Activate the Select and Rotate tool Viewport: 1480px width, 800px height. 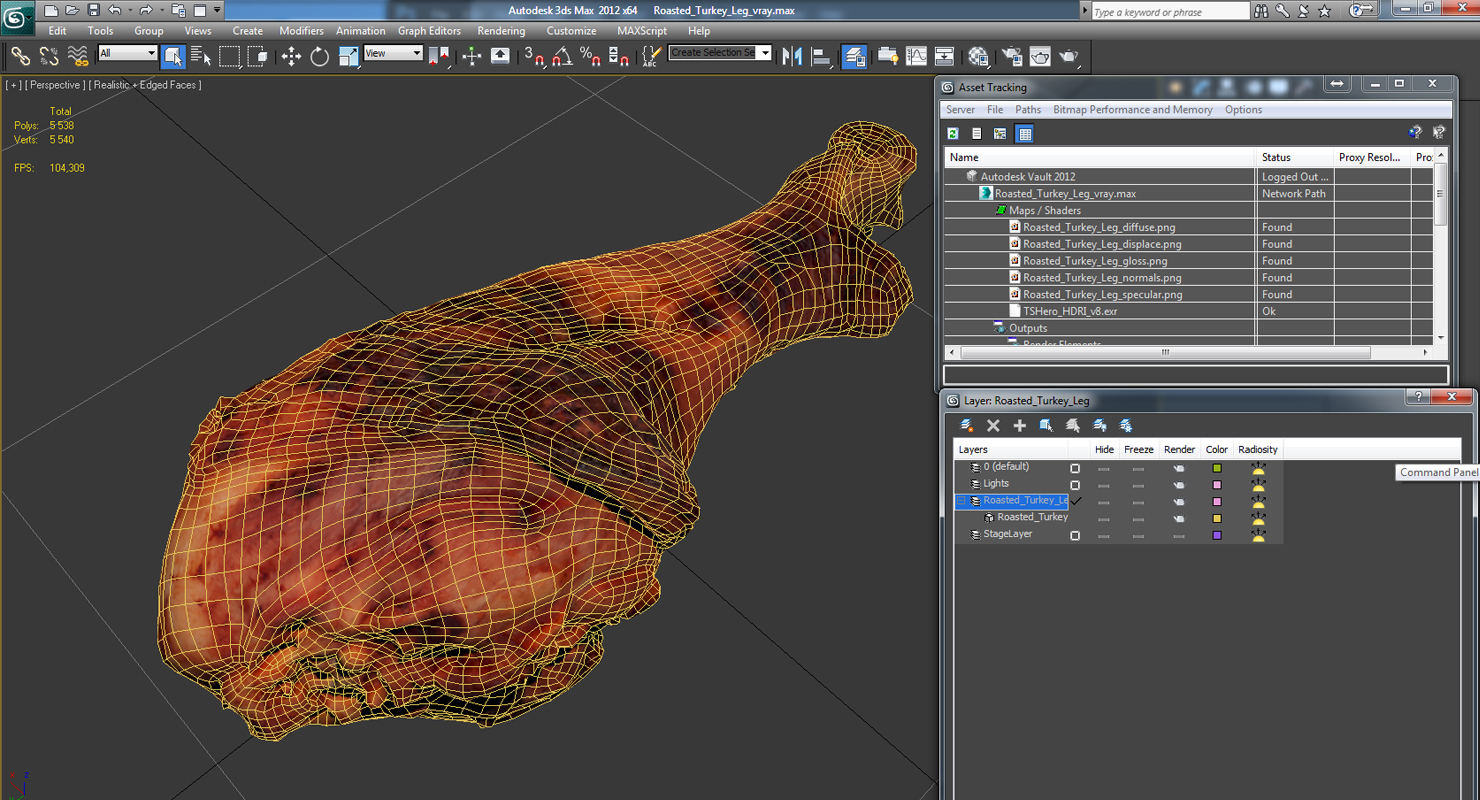pyautogui.click(x=319, y=56)
